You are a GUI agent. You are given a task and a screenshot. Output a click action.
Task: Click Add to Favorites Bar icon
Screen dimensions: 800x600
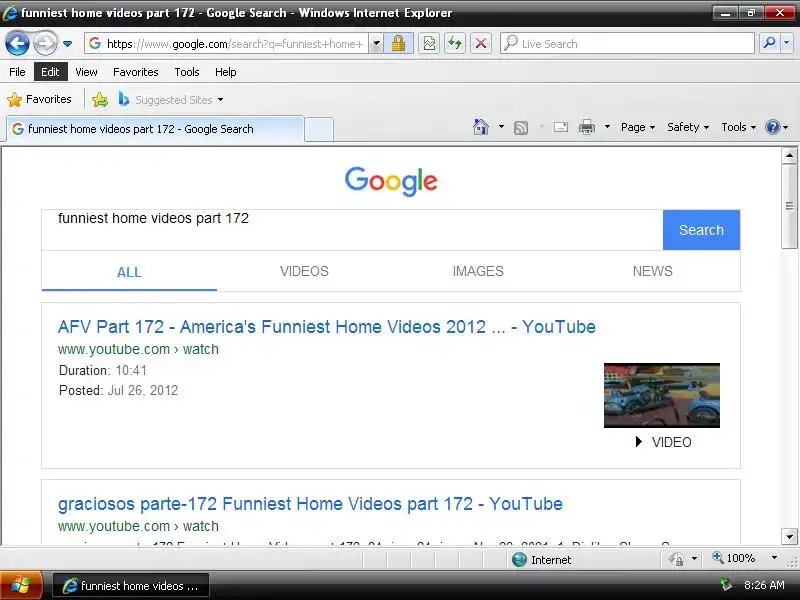click(x=100, y=99)
